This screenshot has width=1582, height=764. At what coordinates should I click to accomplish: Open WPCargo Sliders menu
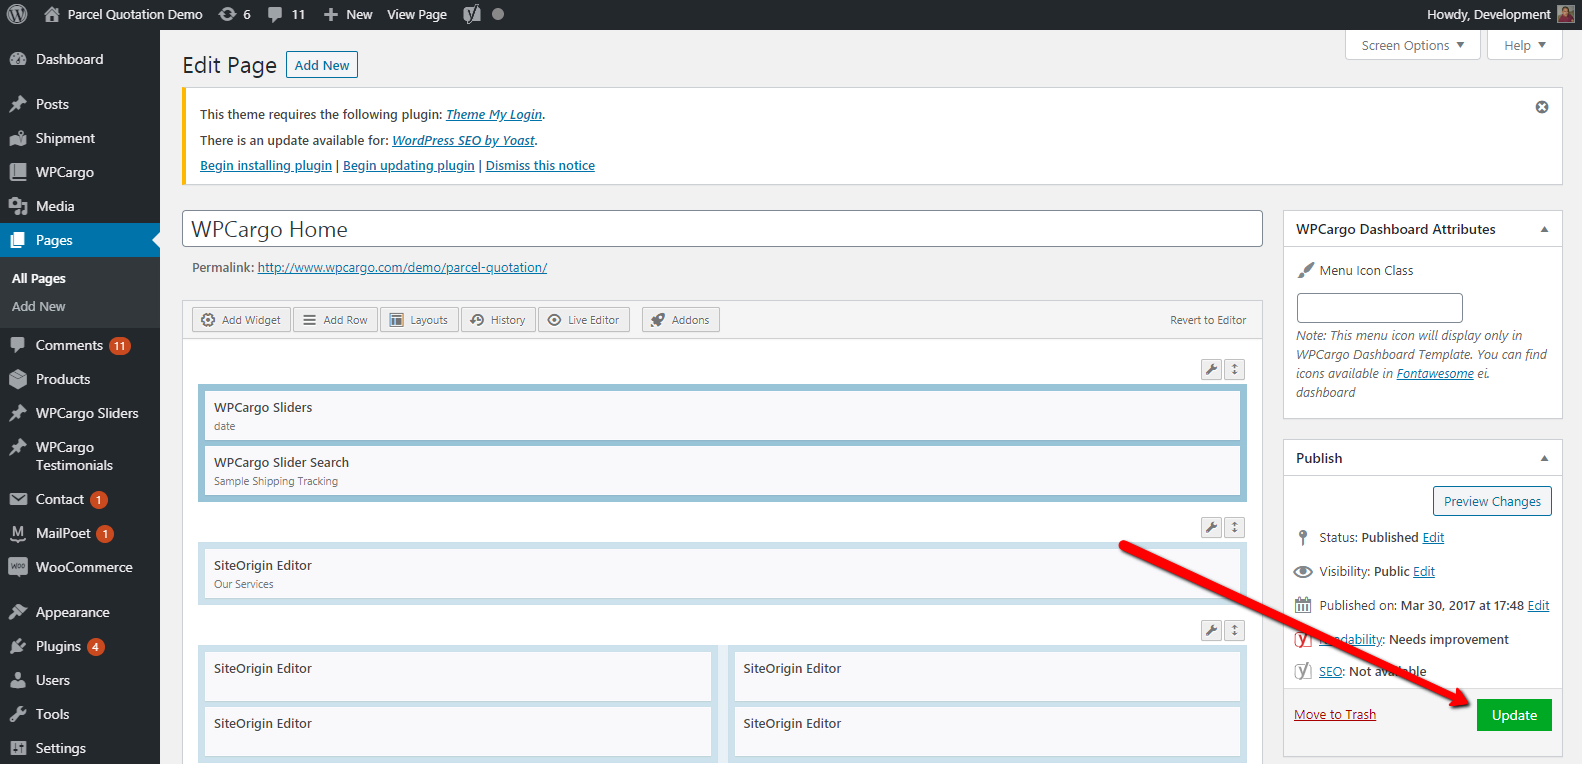click(80, 413)
